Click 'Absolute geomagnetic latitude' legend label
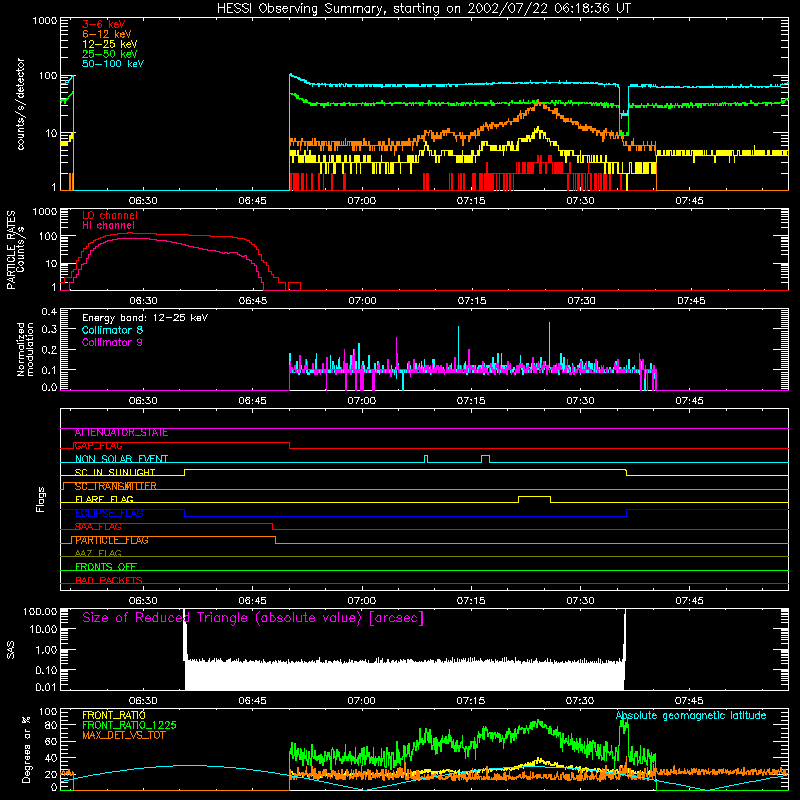 click(x=691, y=716)
